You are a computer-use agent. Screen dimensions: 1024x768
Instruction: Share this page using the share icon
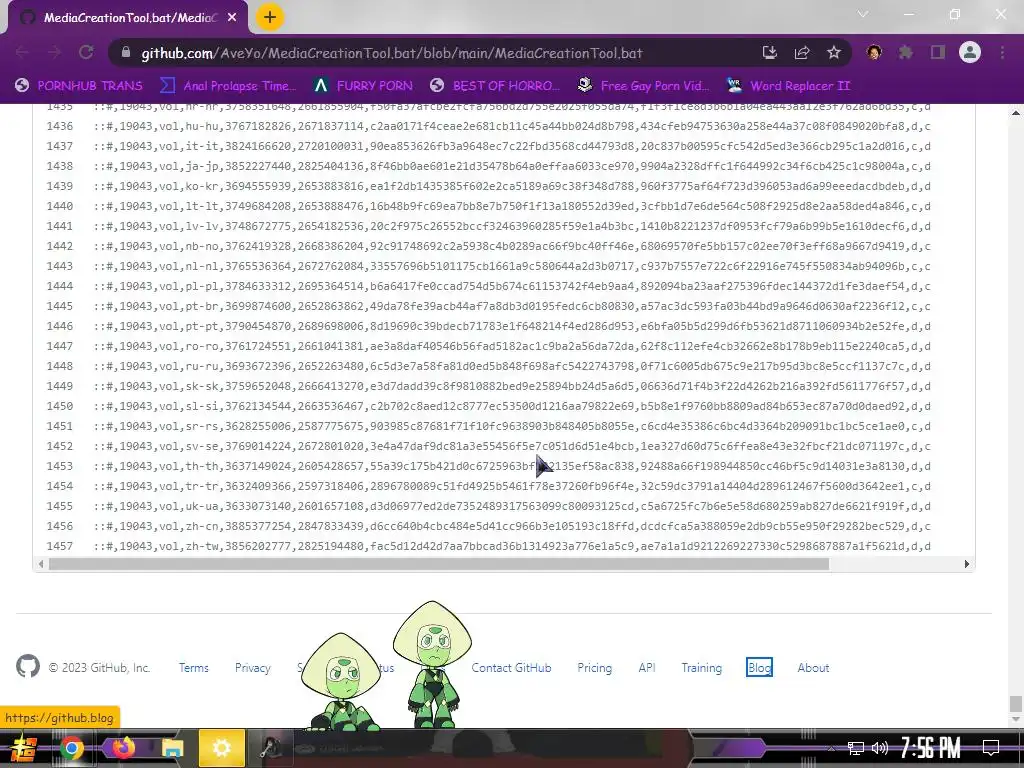[x=802, y=53]
